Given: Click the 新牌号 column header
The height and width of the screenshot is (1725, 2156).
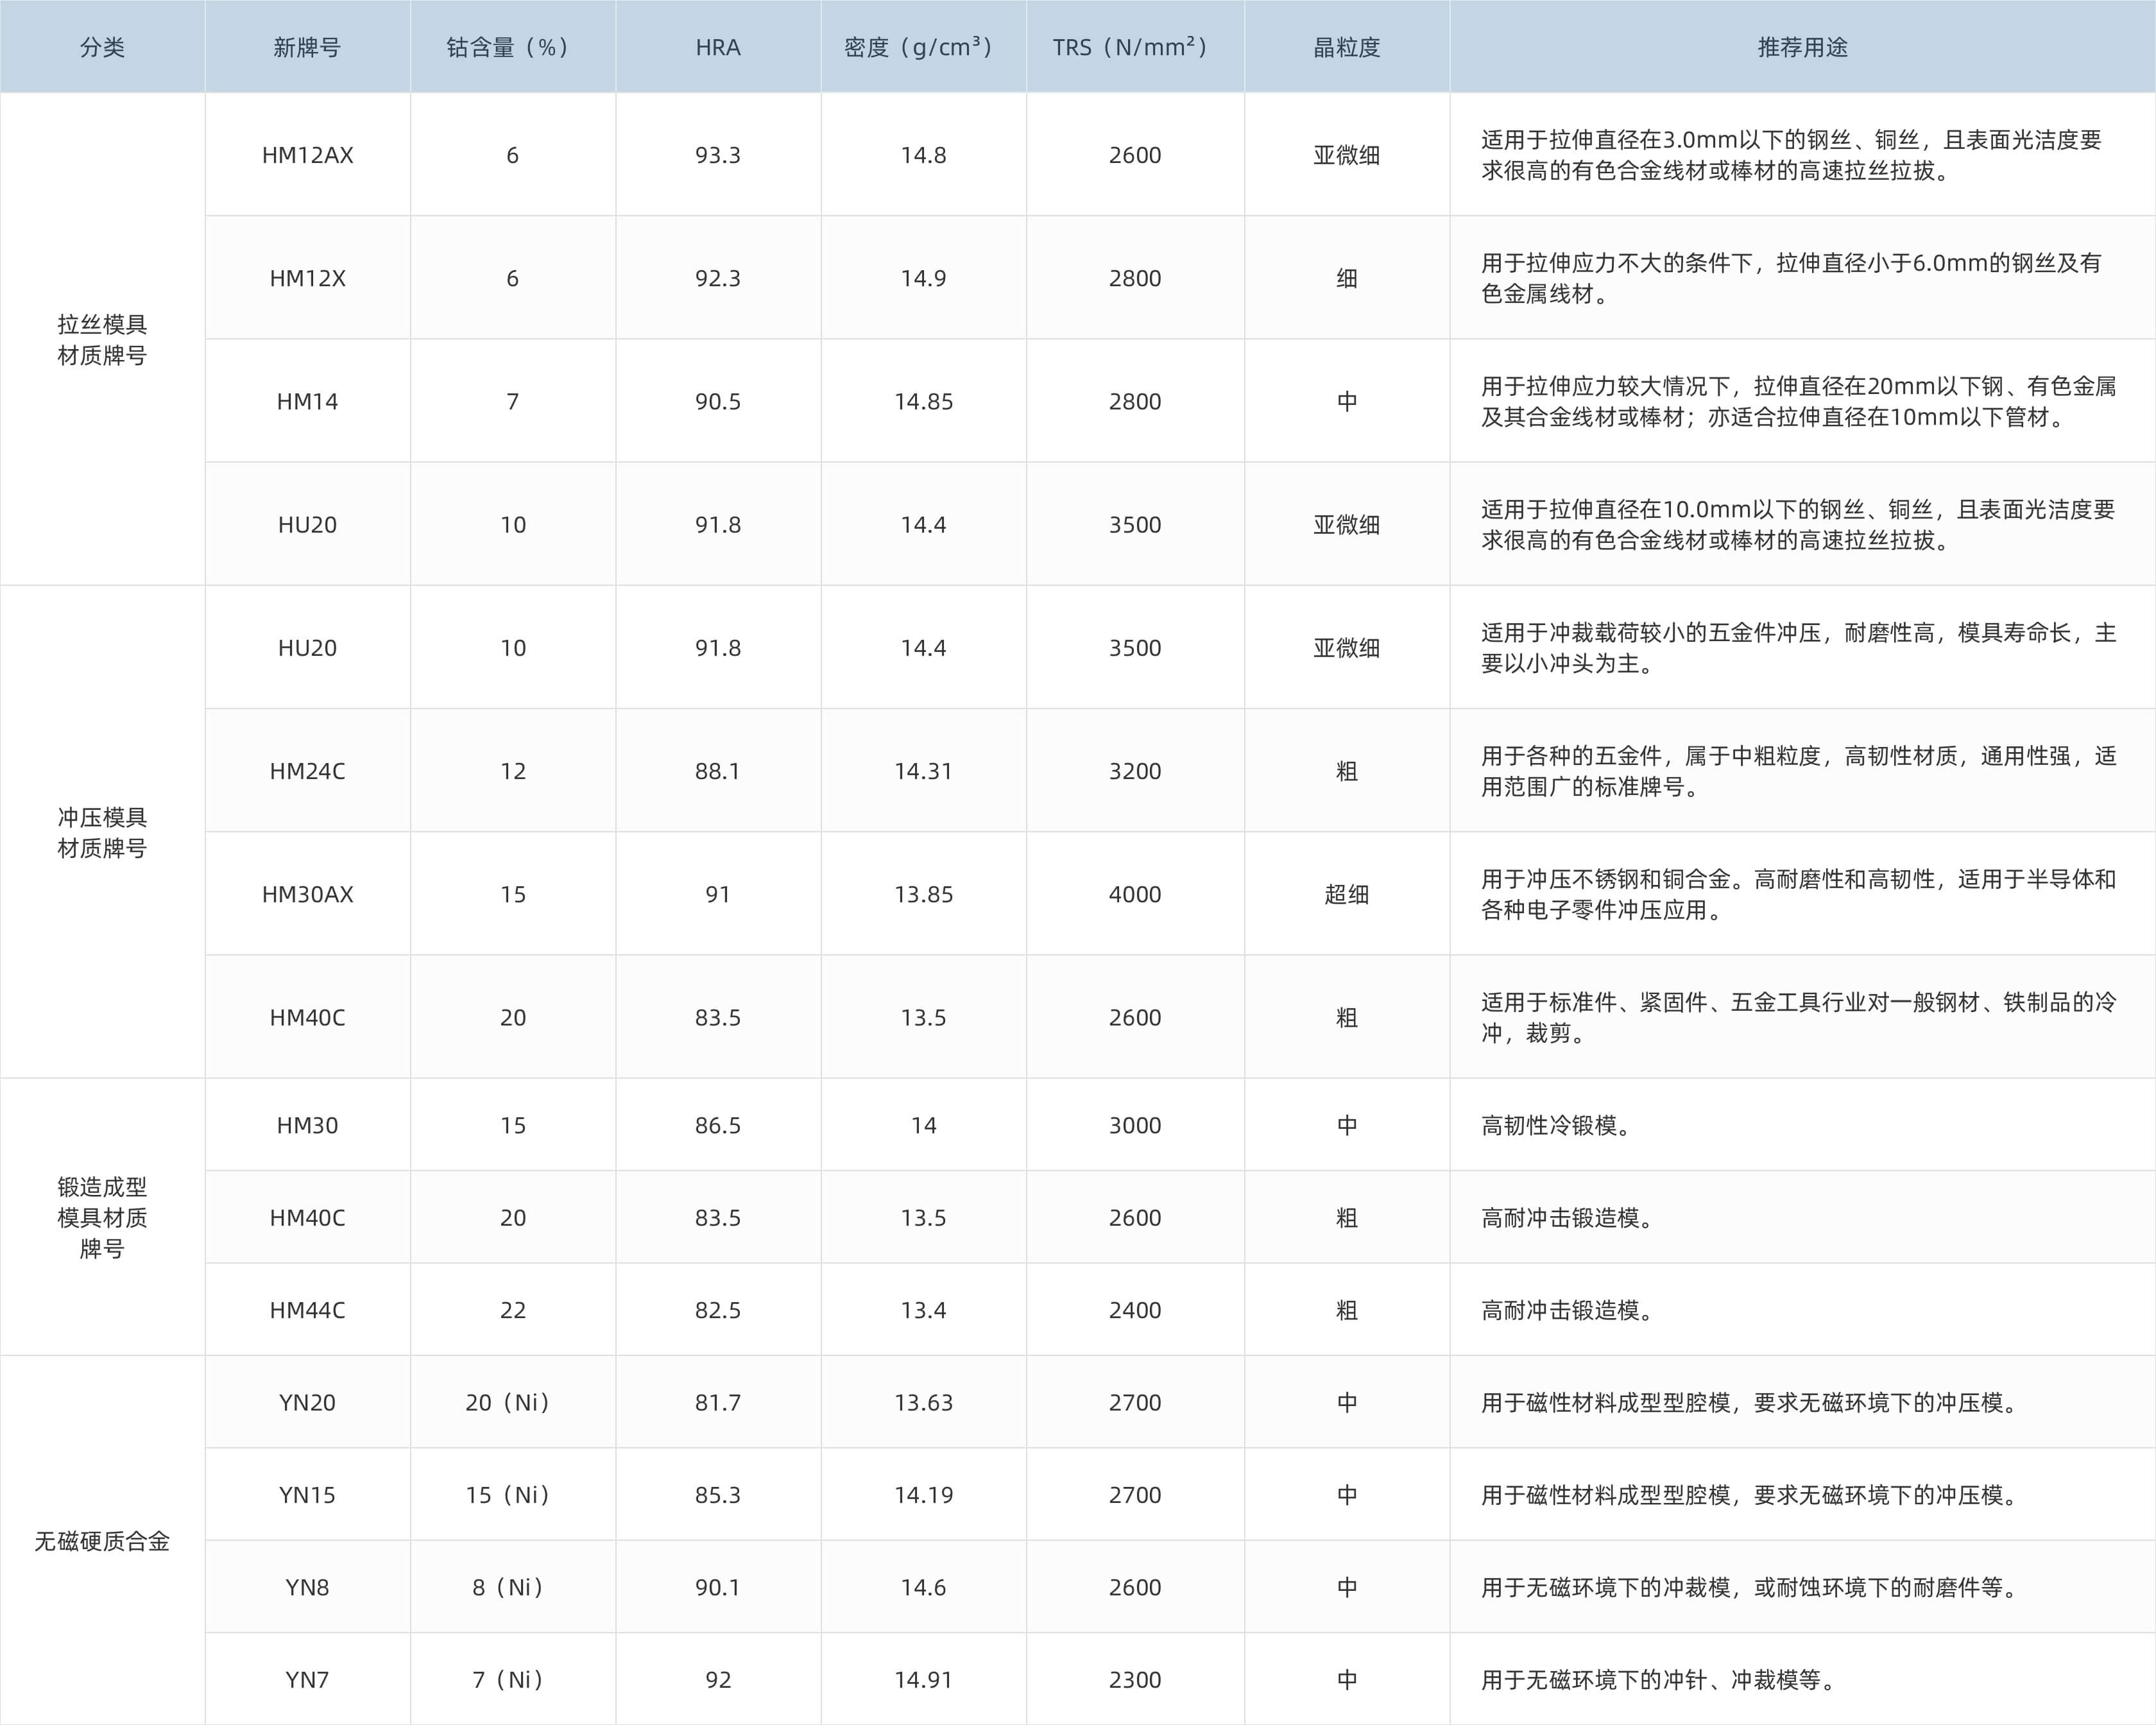Looking at the screenshot, I should [x=307, y=47].
